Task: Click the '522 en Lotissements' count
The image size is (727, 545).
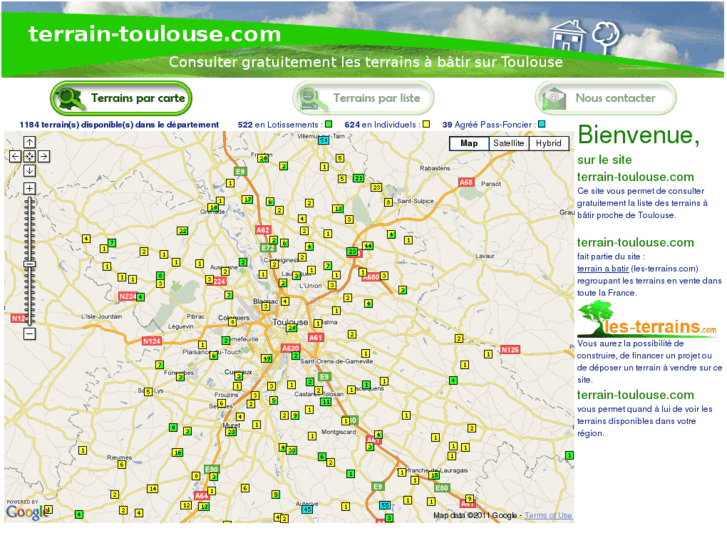Action: 280,124
